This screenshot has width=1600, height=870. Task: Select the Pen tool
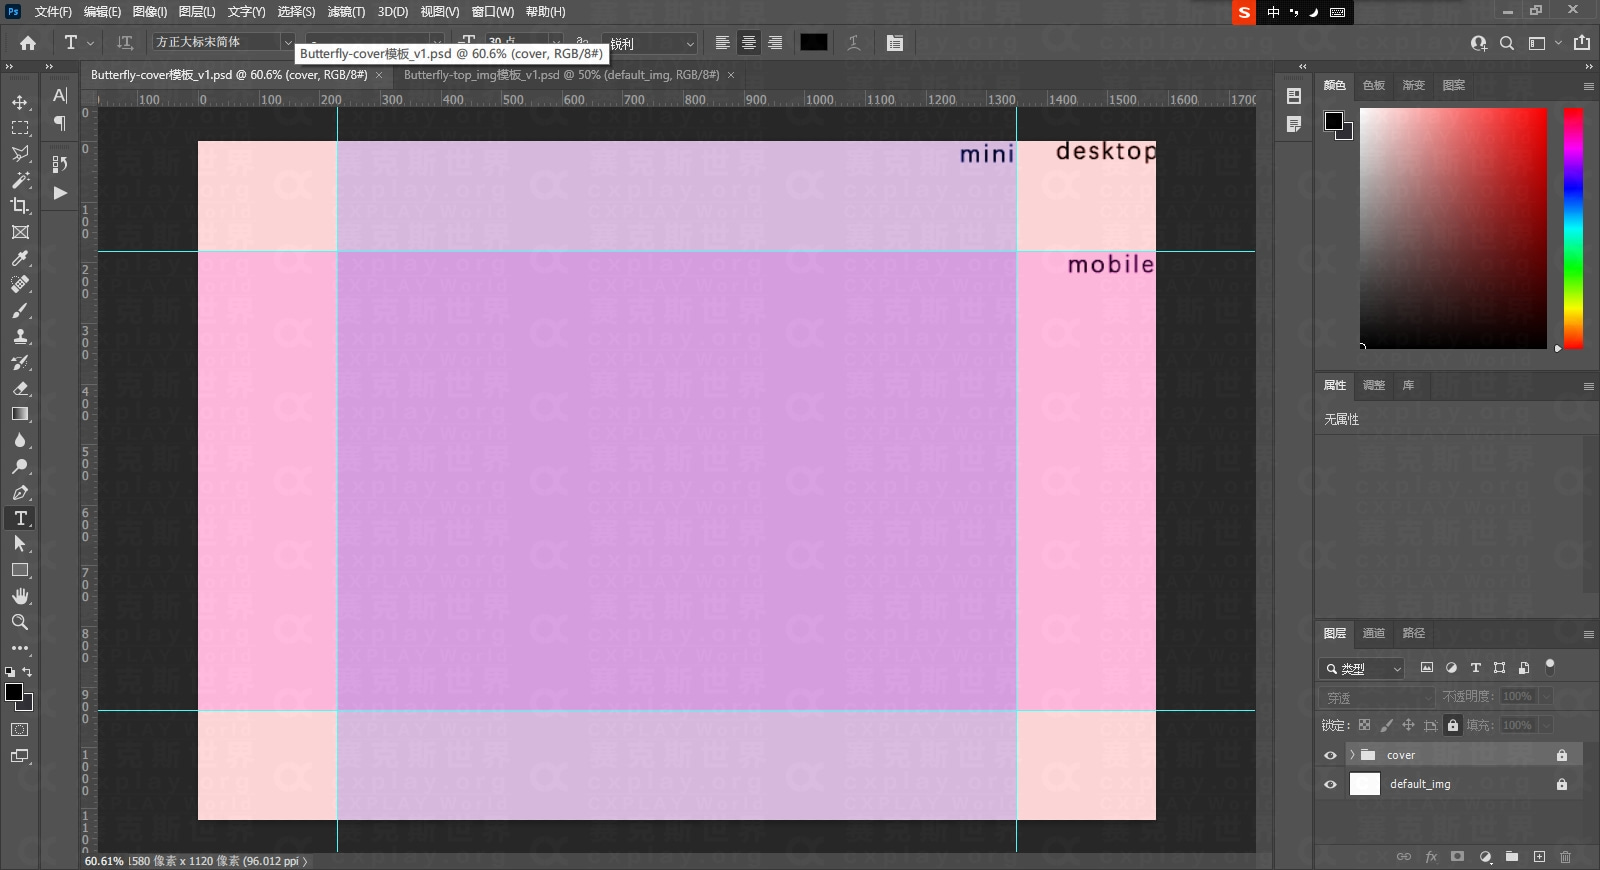click(x=20, y=492)
